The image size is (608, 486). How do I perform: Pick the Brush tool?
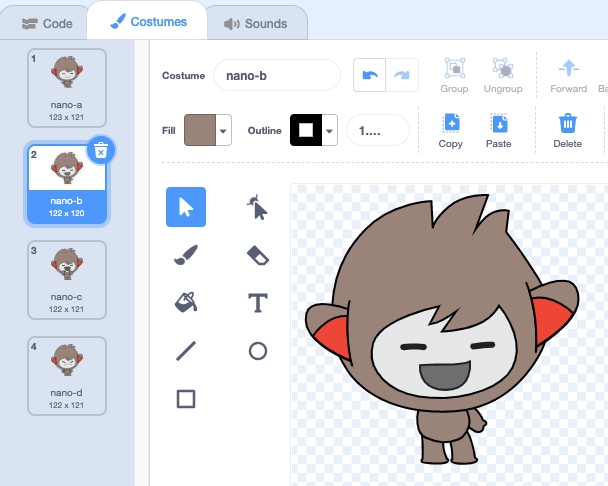pyautogui.click(x=186, y=255)
